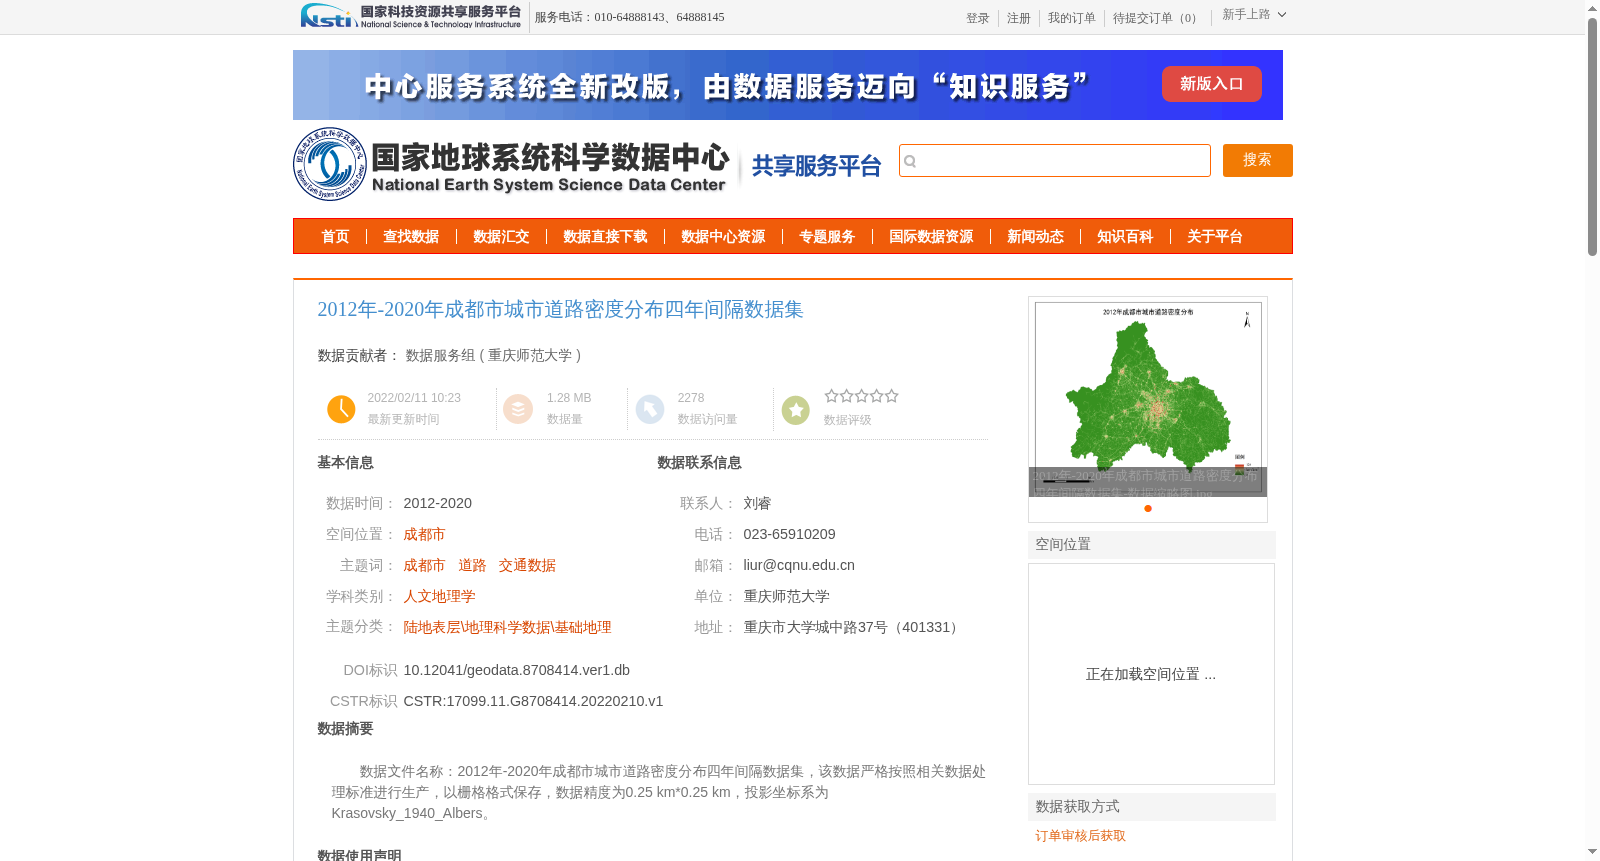
Task: Click the contact name 刘睿
Action: coord(757,504)
